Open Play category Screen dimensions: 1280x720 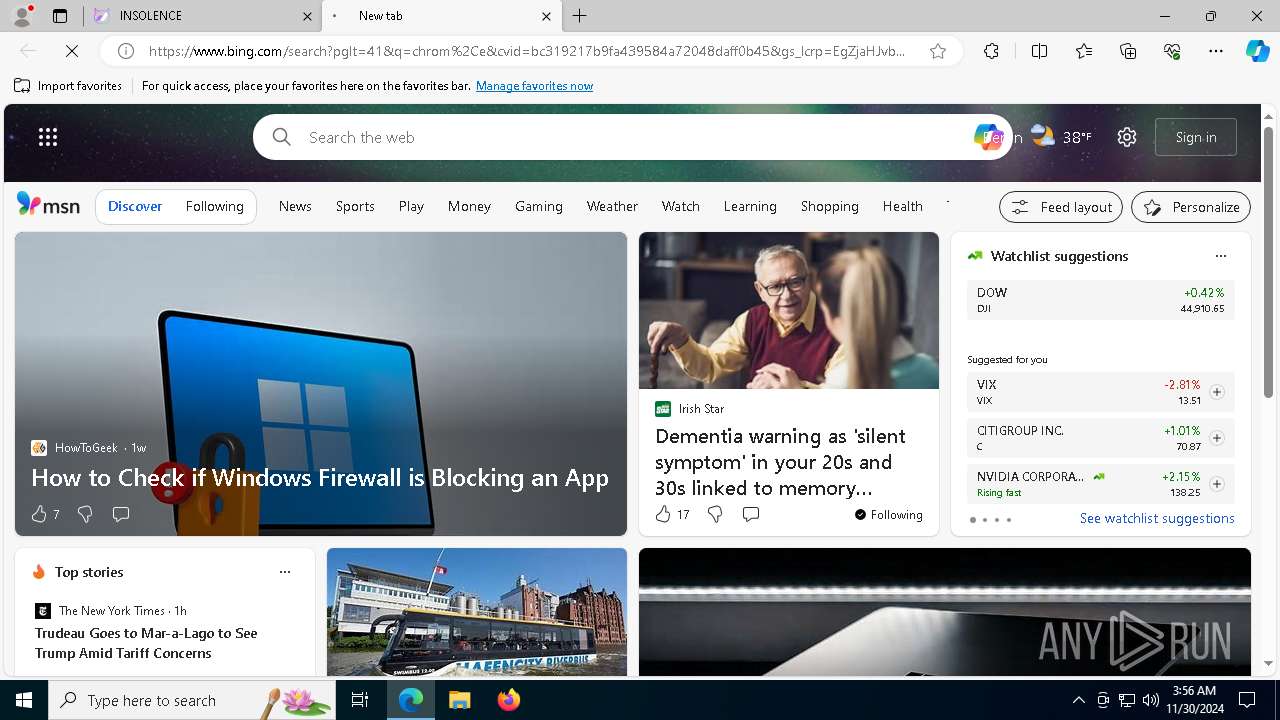[x=411, y=206]
